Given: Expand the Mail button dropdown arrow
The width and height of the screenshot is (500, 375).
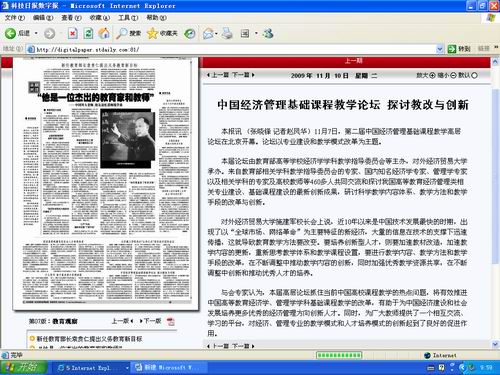Looking at the screenshot, I should pos(216,33).
